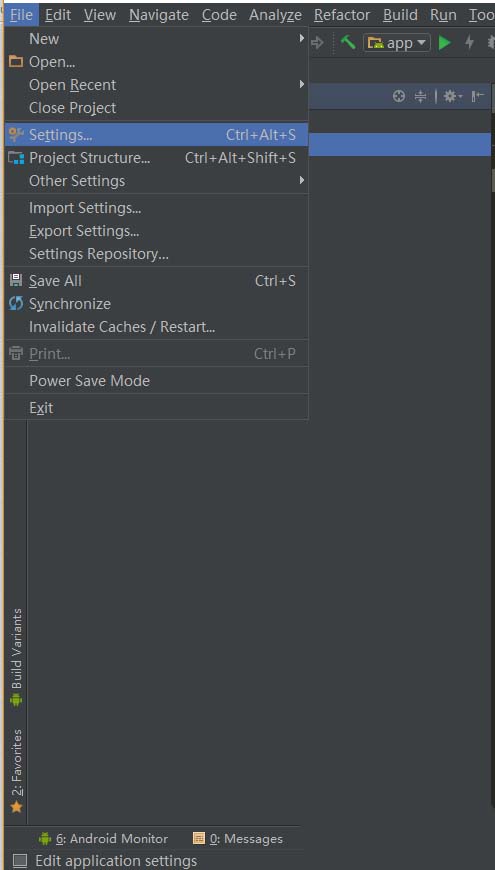Open the Build Variants side panel

coord(17,657)
